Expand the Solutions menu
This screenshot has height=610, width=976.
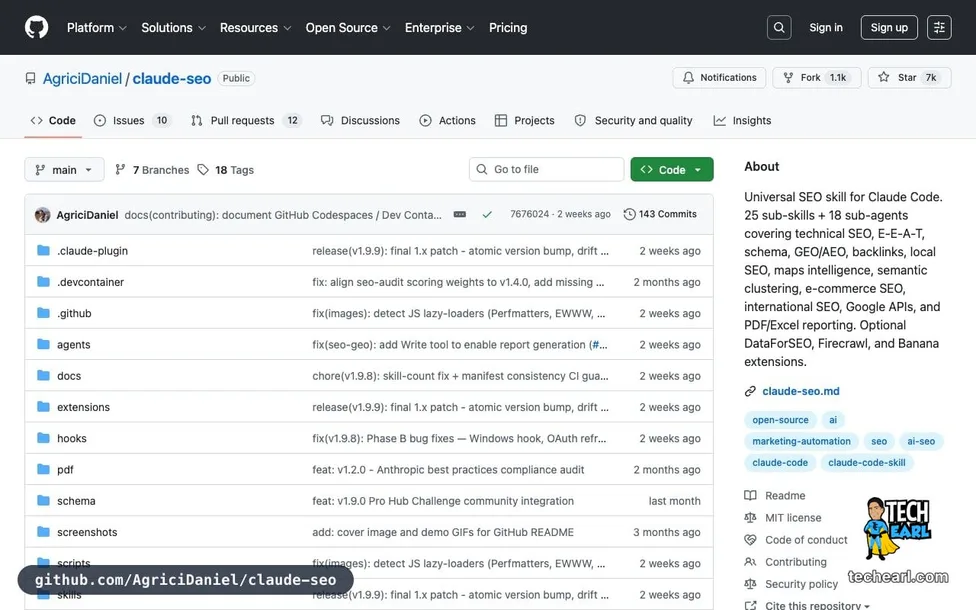(x=173, y=27)
